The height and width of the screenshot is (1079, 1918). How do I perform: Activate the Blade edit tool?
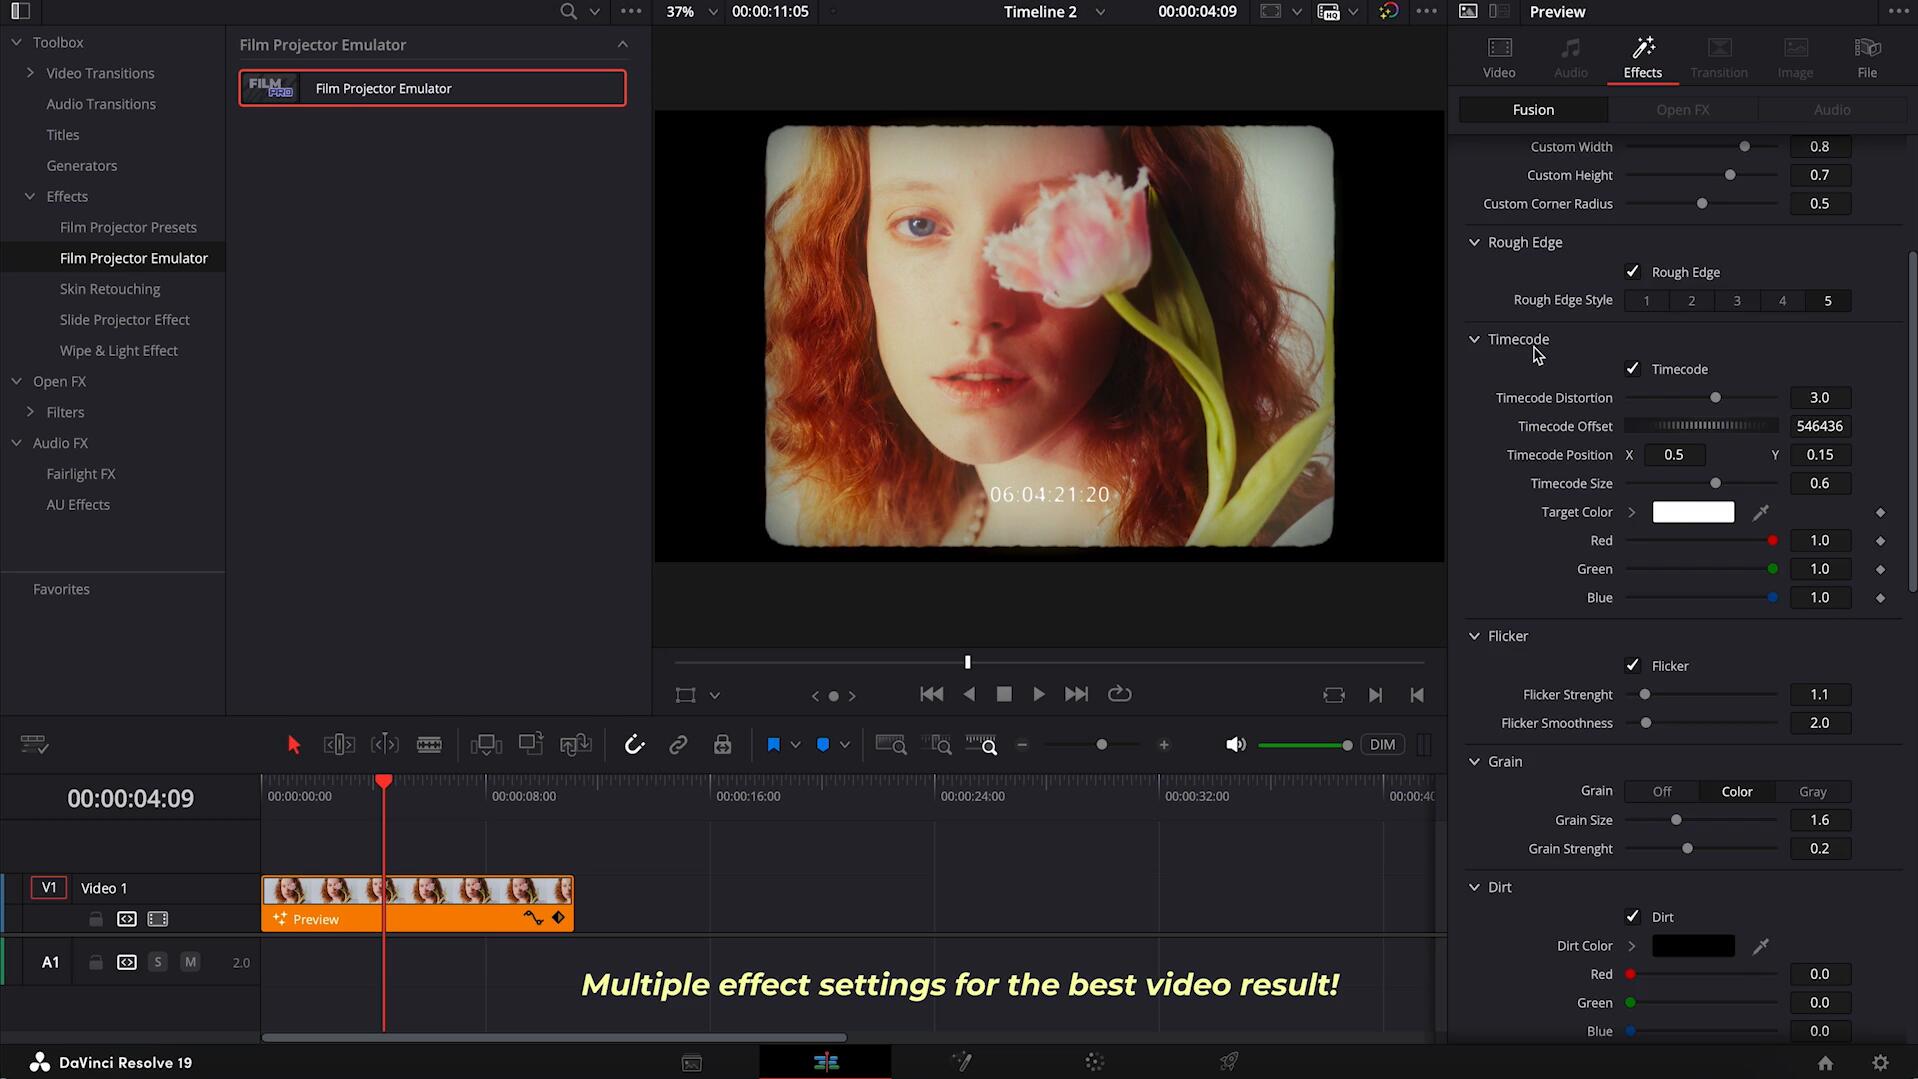(x=429, y=745)
